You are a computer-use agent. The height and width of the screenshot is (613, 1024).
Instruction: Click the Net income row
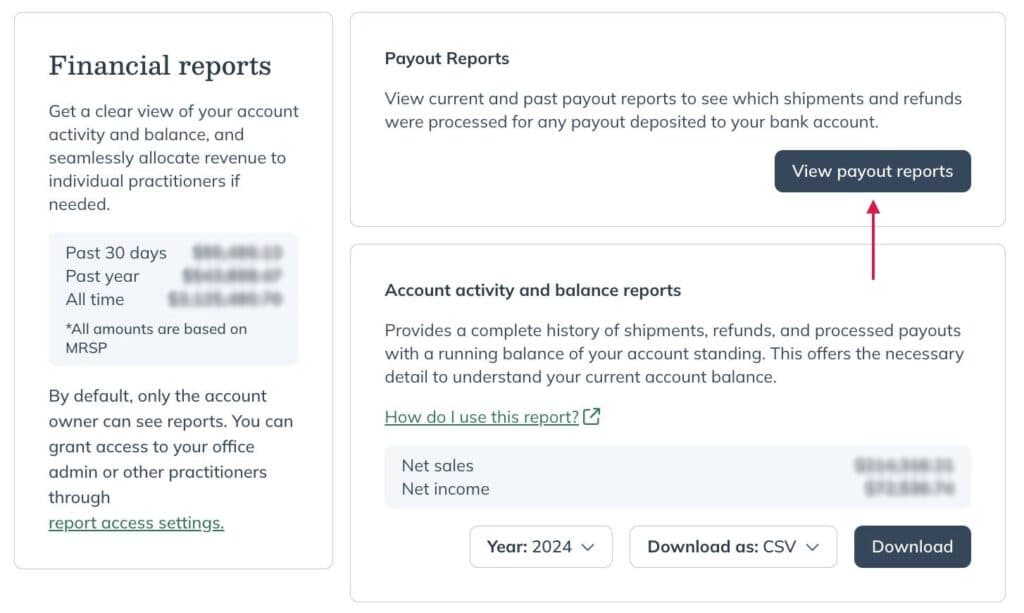(x=677, y=489)
